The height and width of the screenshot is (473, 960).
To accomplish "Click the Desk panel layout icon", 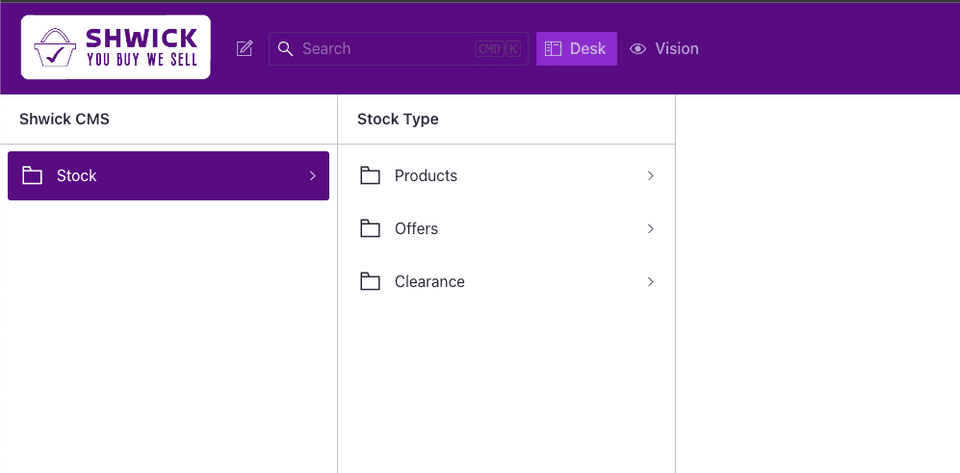I will 553,49.
